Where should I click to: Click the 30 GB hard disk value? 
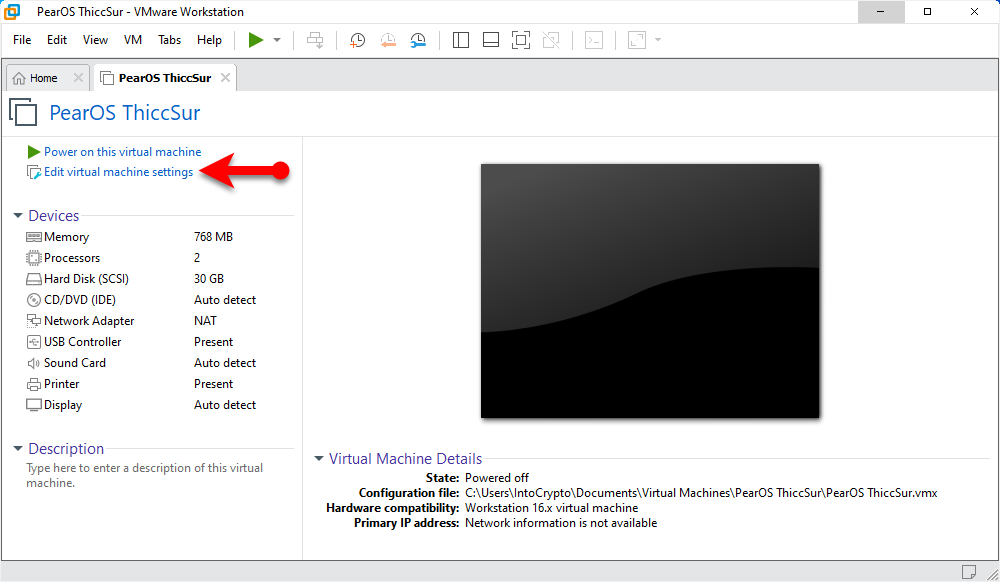click(209, 279)
